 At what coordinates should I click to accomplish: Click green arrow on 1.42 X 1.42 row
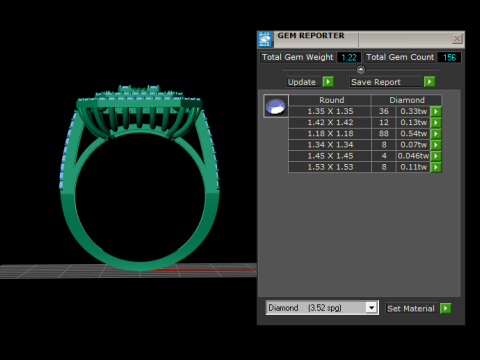click(x=436, y=122)
